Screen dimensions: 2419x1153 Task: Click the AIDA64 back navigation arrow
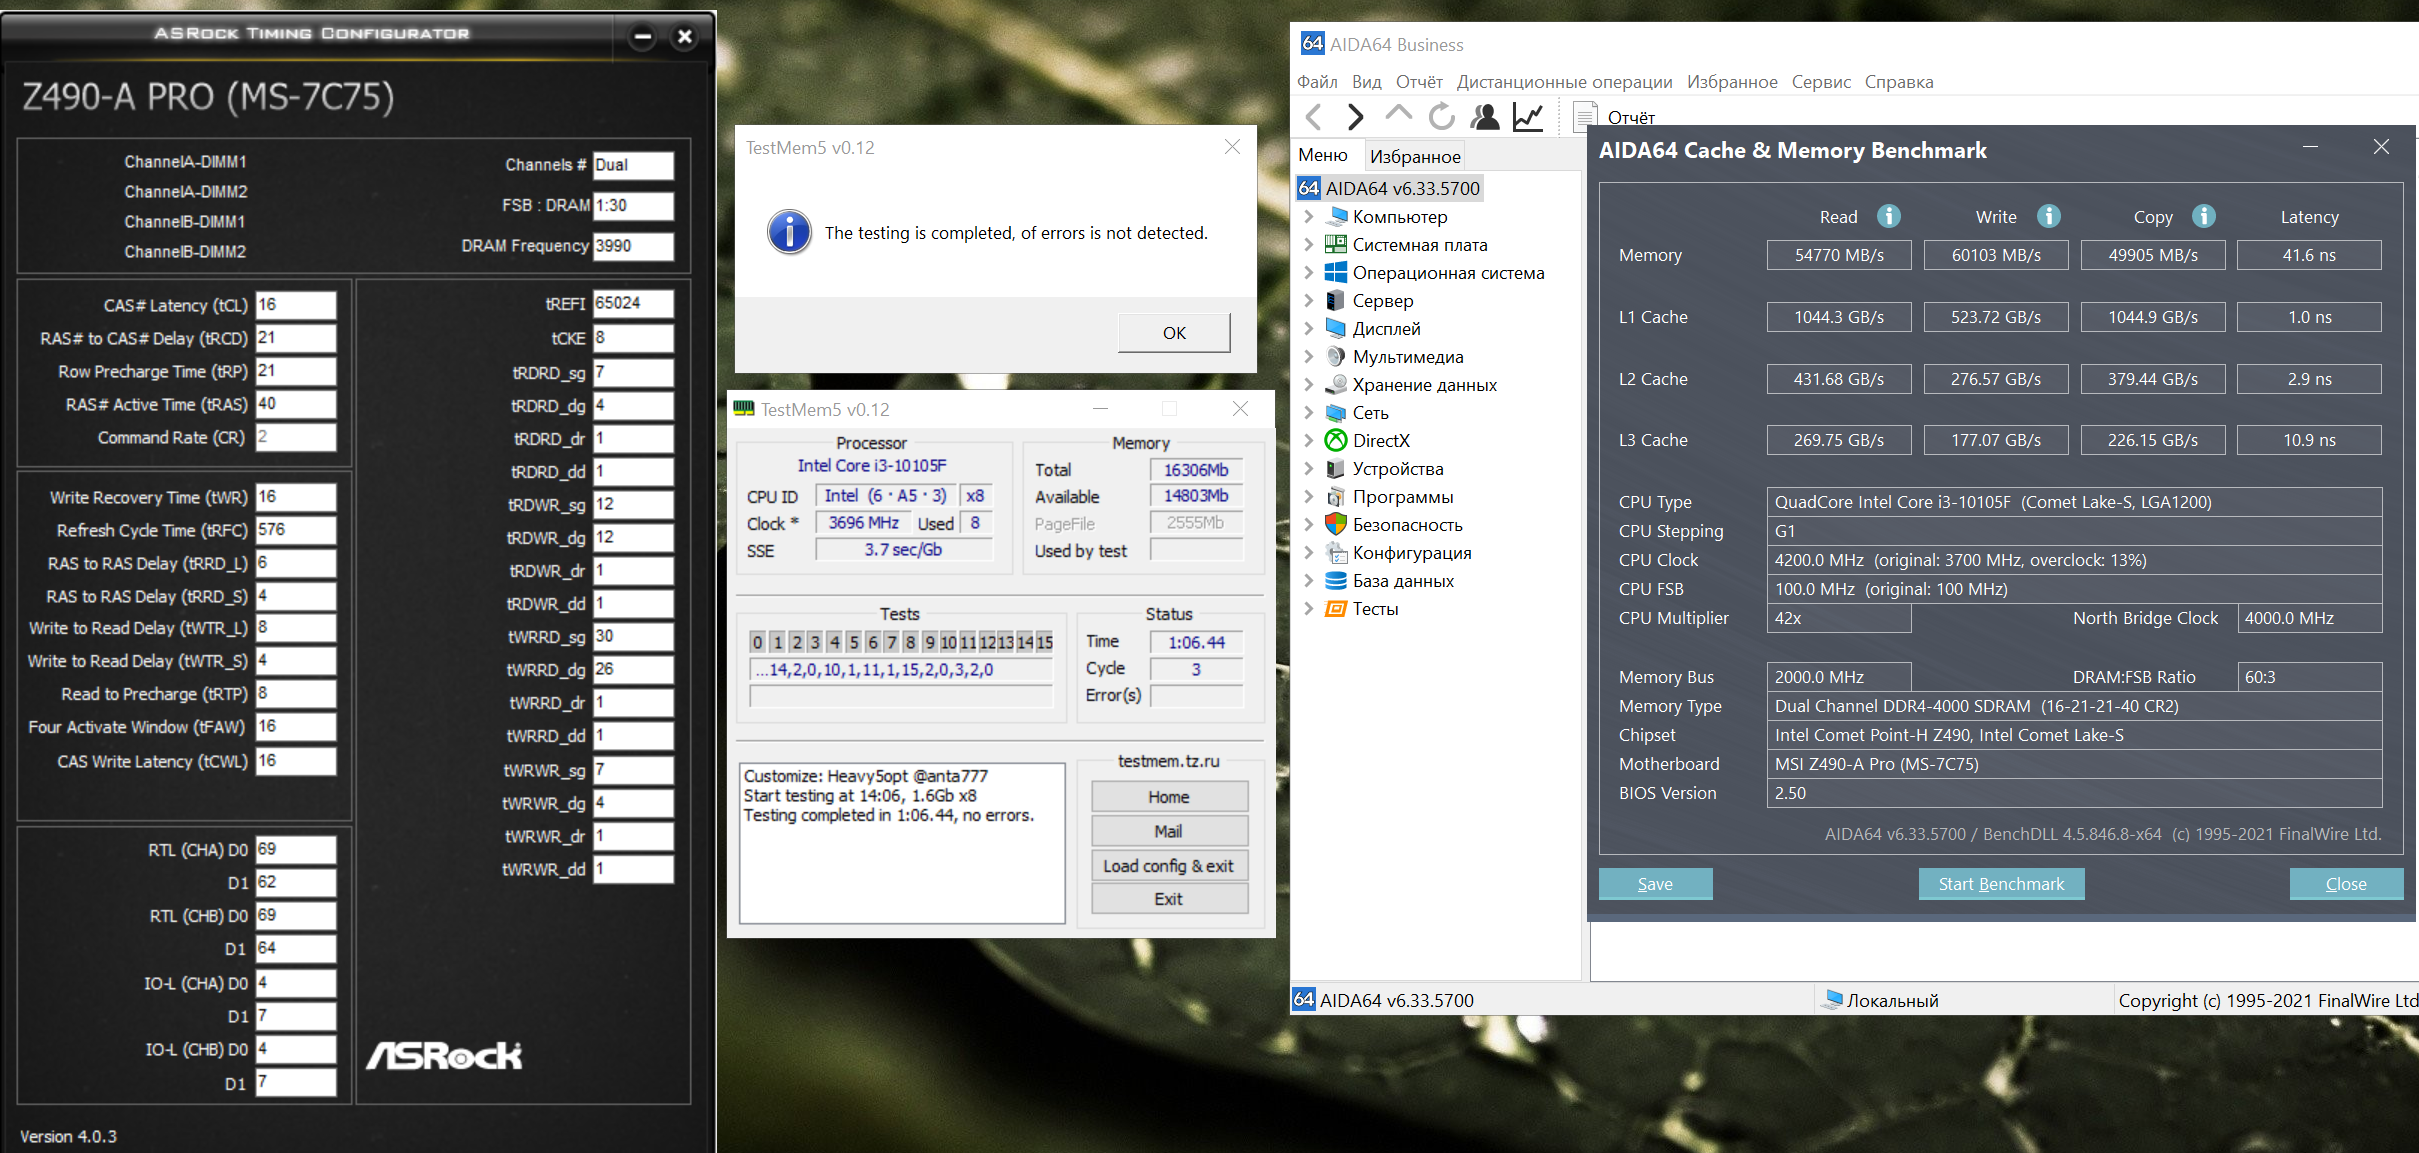coord(1314,117)
